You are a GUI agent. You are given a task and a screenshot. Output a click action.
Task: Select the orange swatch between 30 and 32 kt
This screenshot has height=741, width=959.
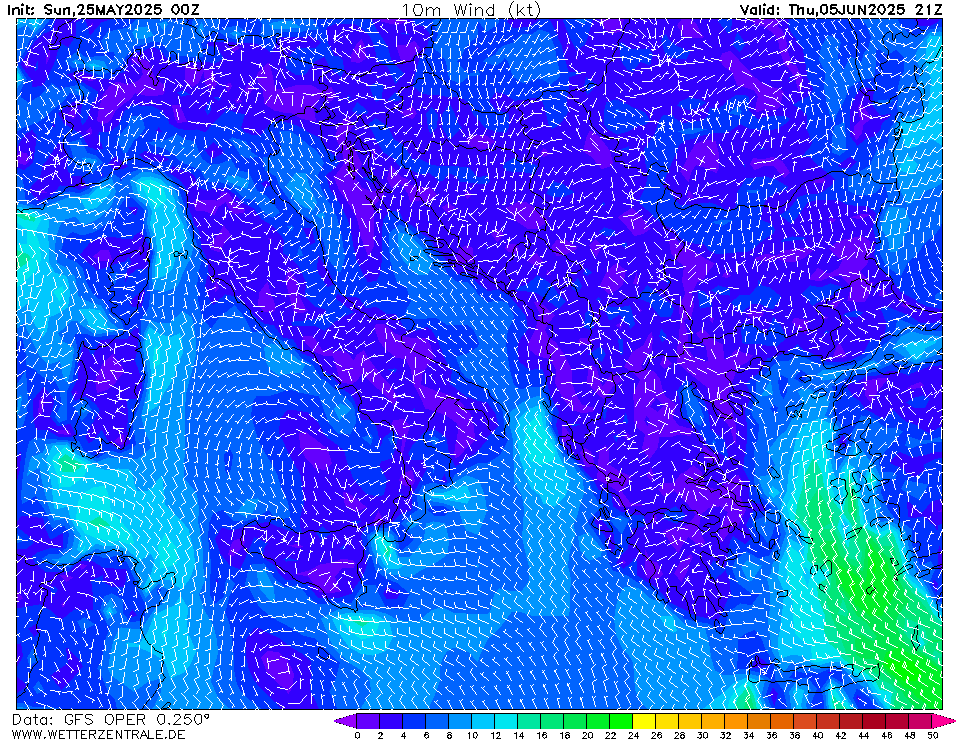click(714, 721)
